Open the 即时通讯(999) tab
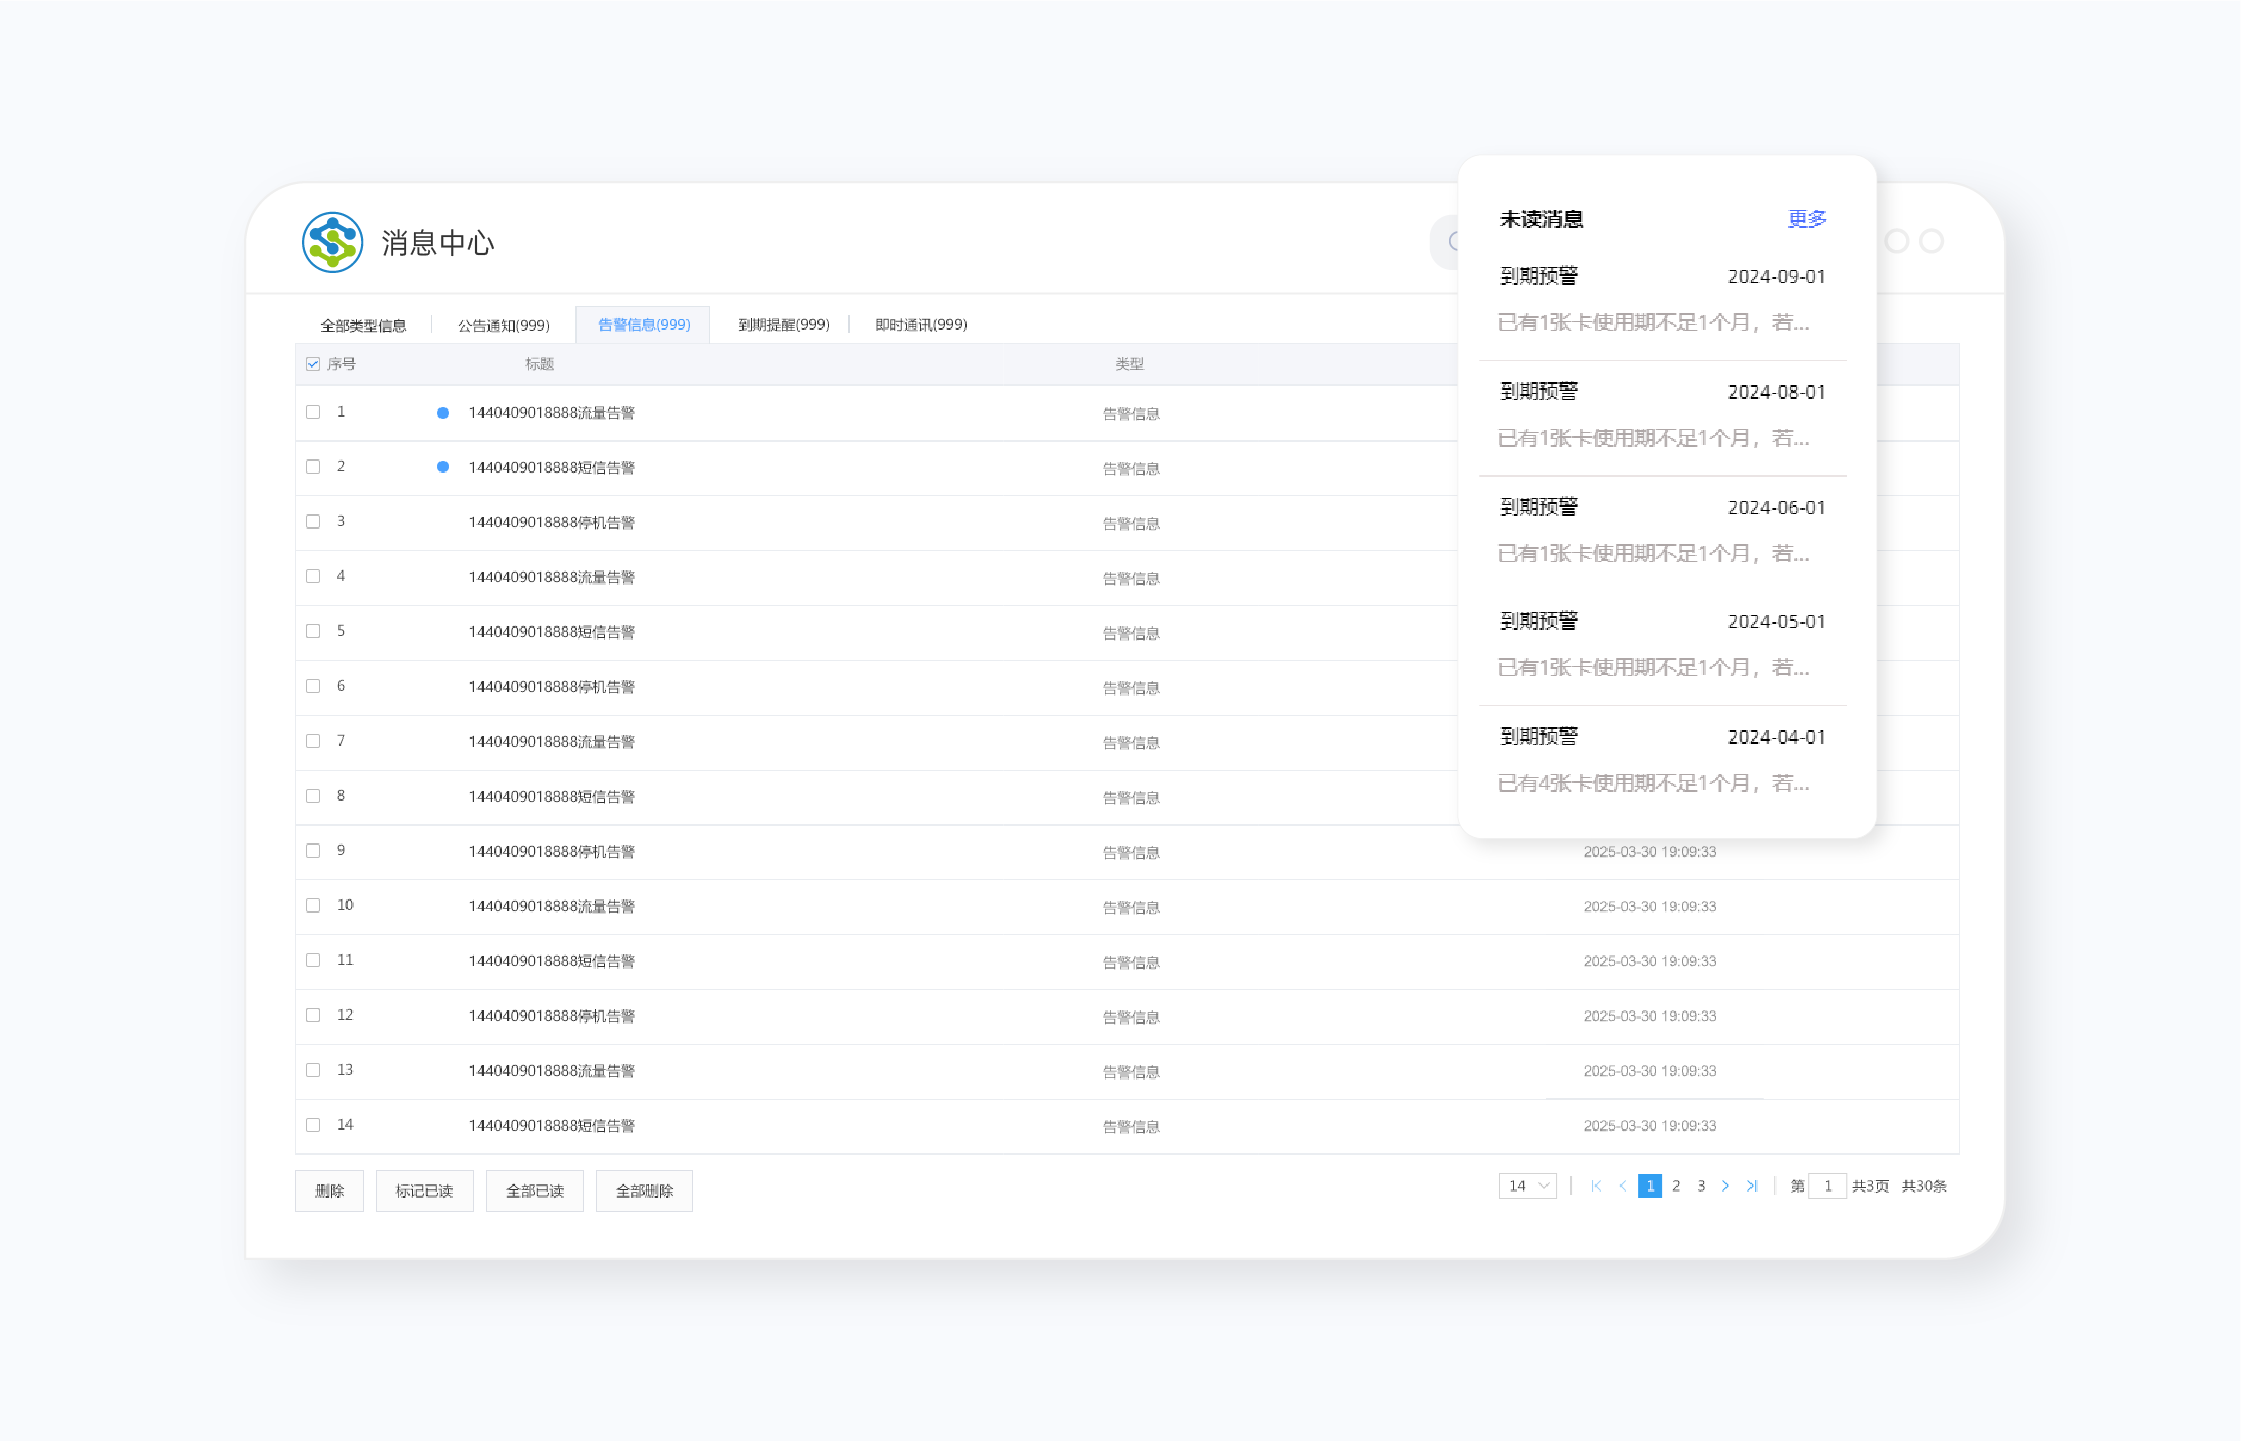 pos(921,325)
